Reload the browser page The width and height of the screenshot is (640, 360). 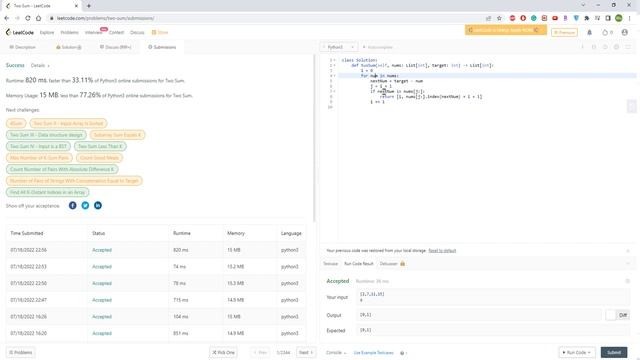pyautogui.click(x=28, y=18)
